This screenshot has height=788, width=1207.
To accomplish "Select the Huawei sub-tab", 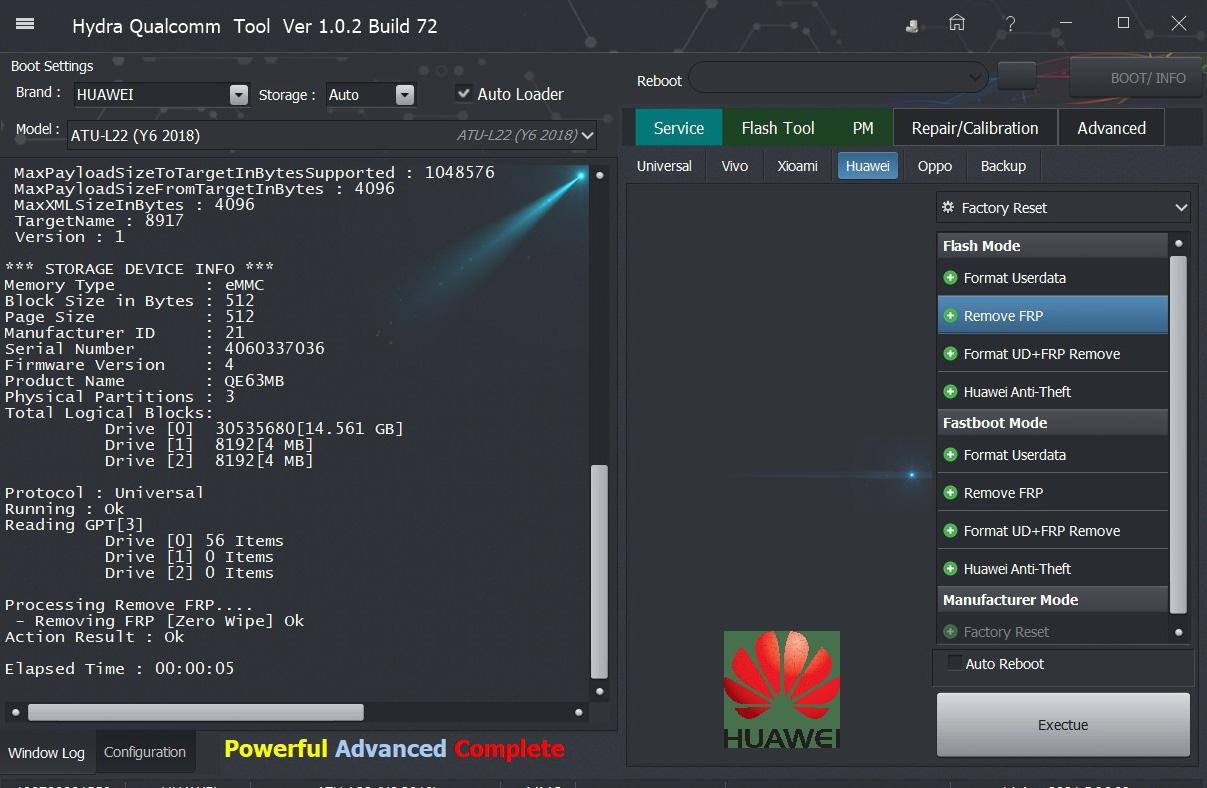I will [x=868, y=166].
